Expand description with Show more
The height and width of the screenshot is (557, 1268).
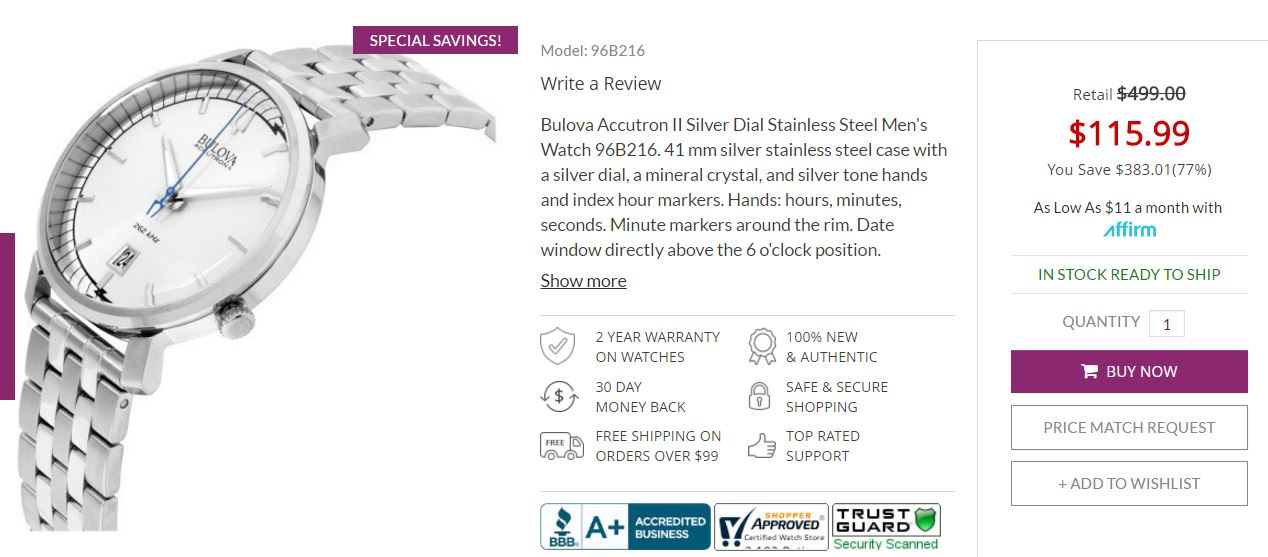coord(583,281)
